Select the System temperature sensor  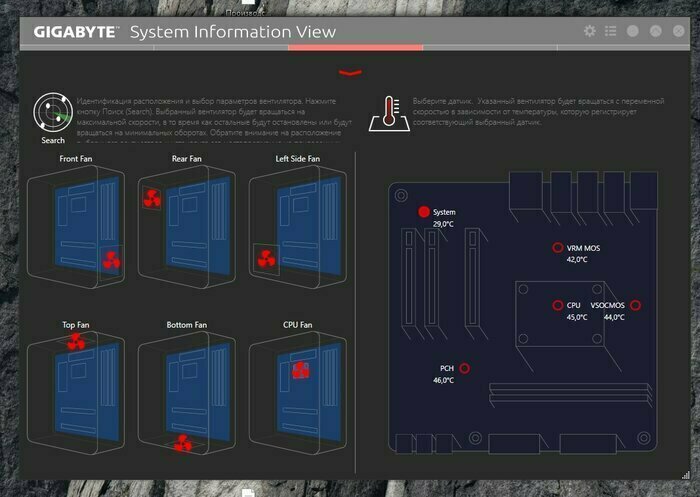tap(424, 212)
